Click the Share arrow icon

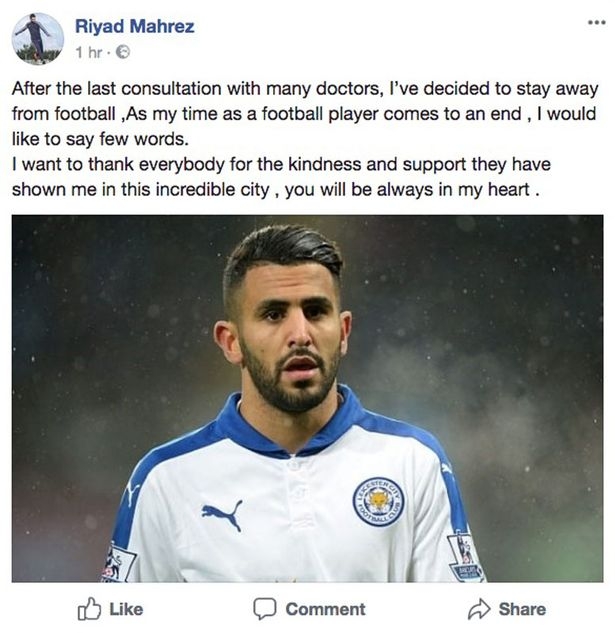pyautogui.click(x=479, y=608)
